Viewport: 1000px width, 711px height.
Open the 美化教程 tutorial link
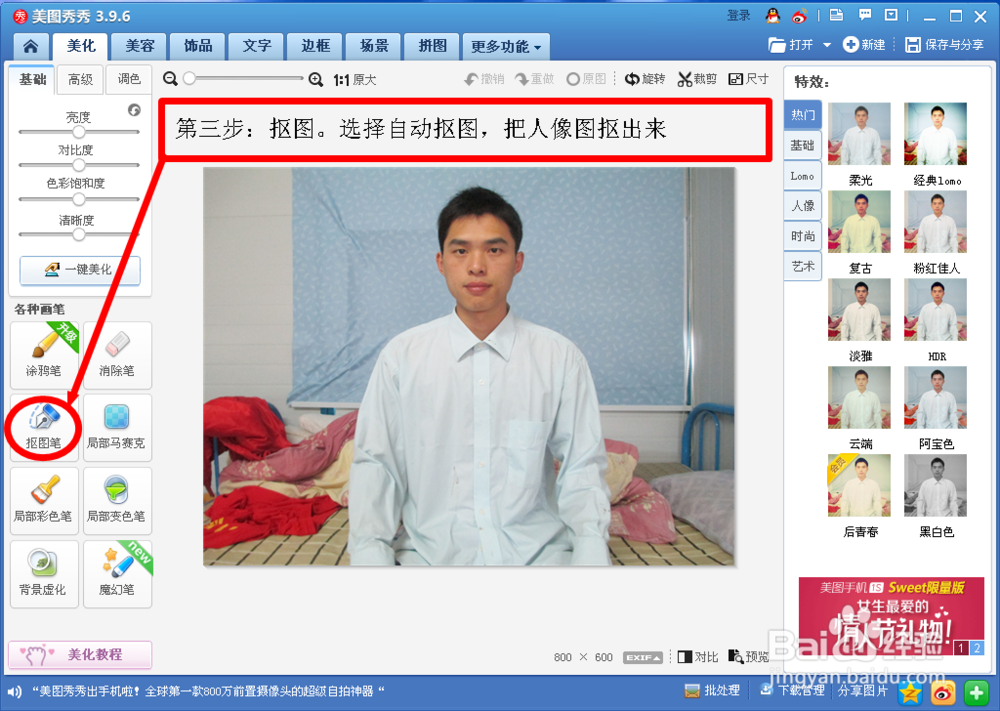79,654
